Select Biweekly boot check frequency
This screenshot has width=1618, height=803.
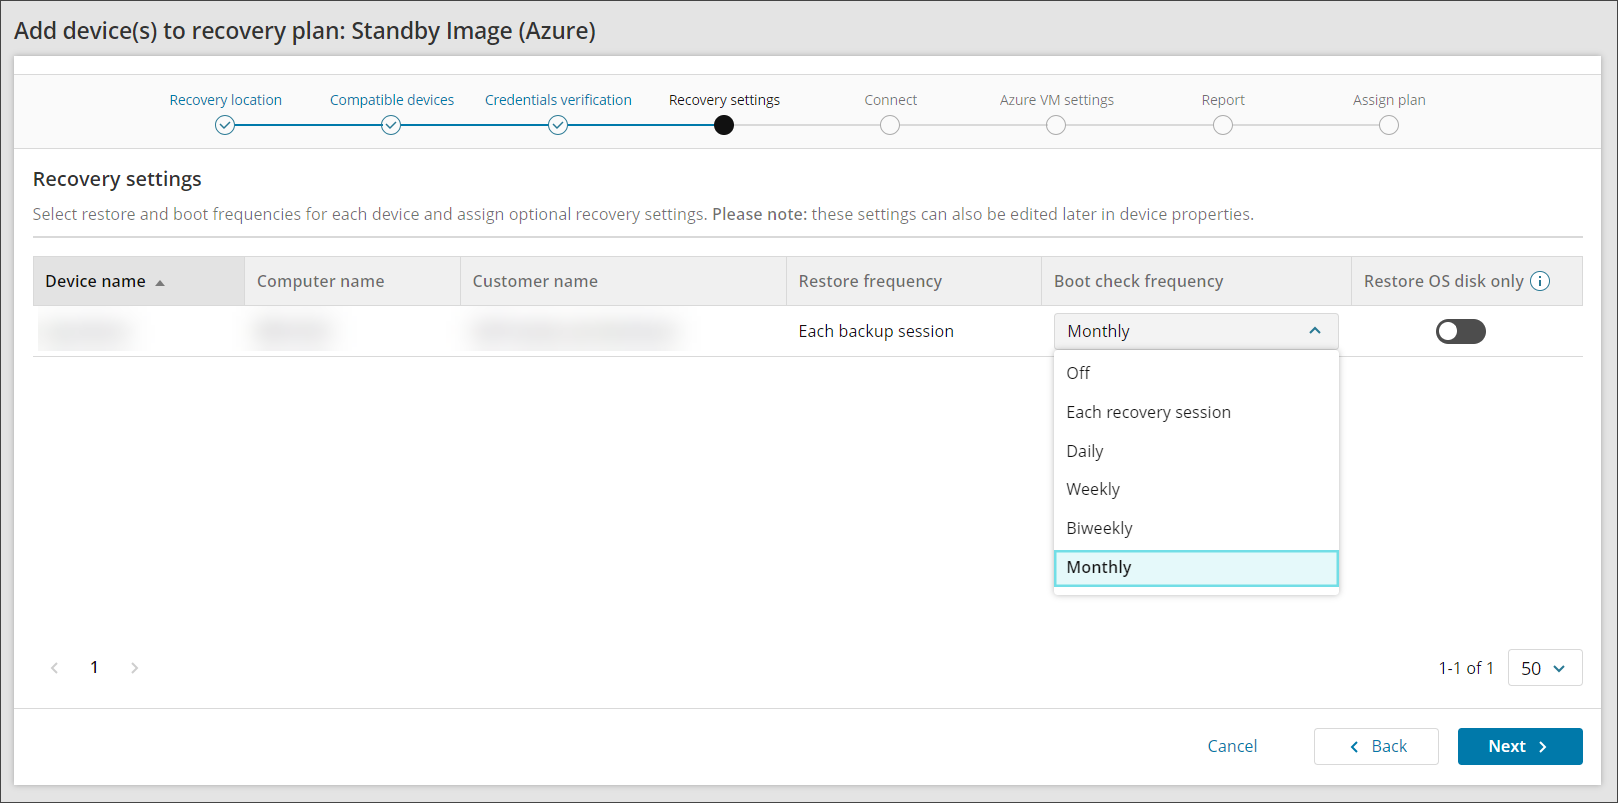pos(1196,528)
